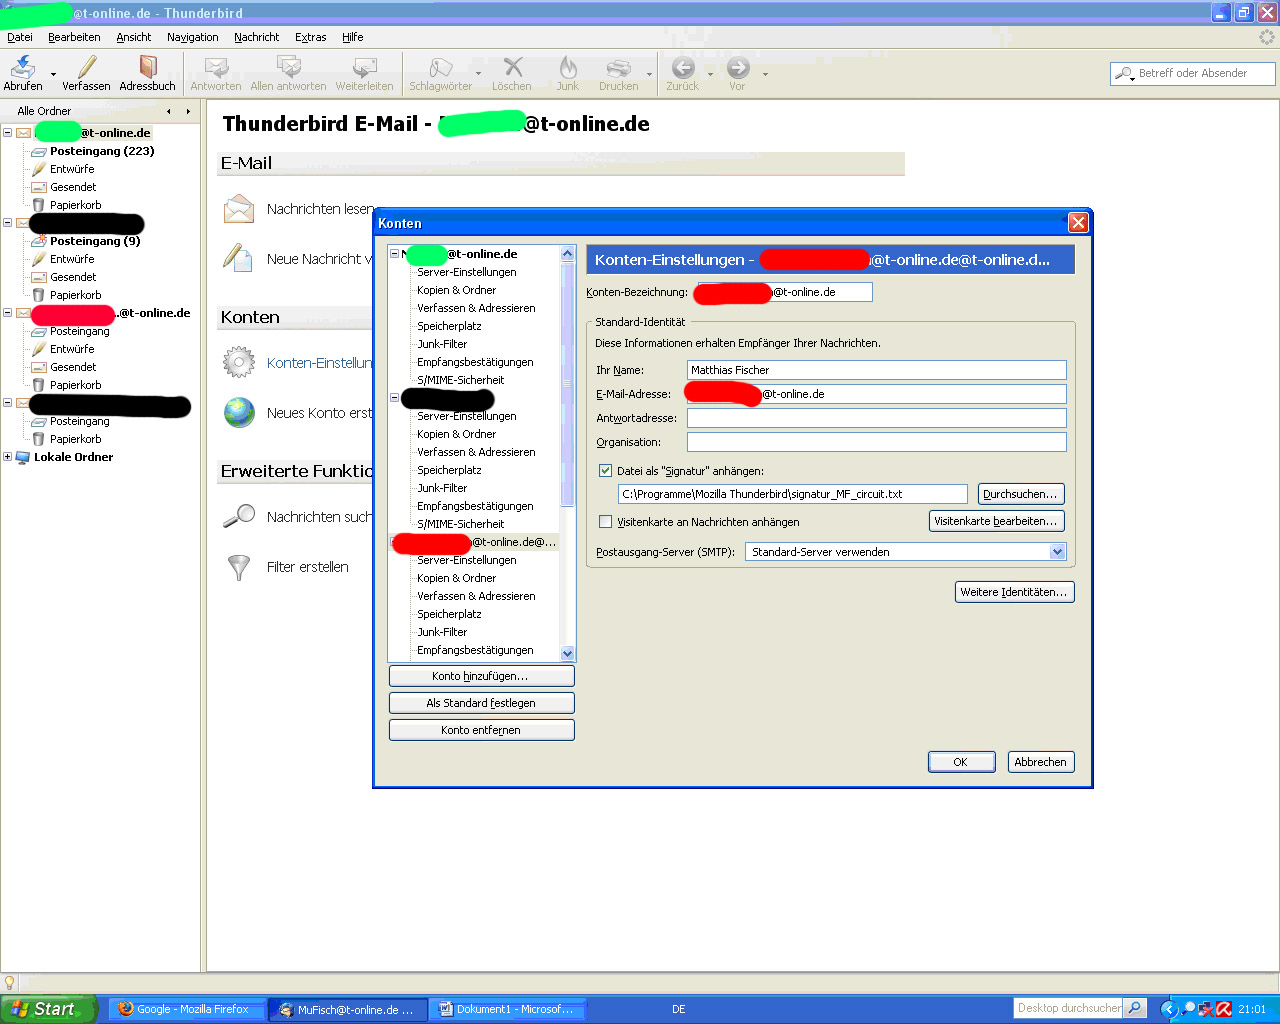
Task: Click the Lokale Ordner computer icon
Action: point(22,457)
